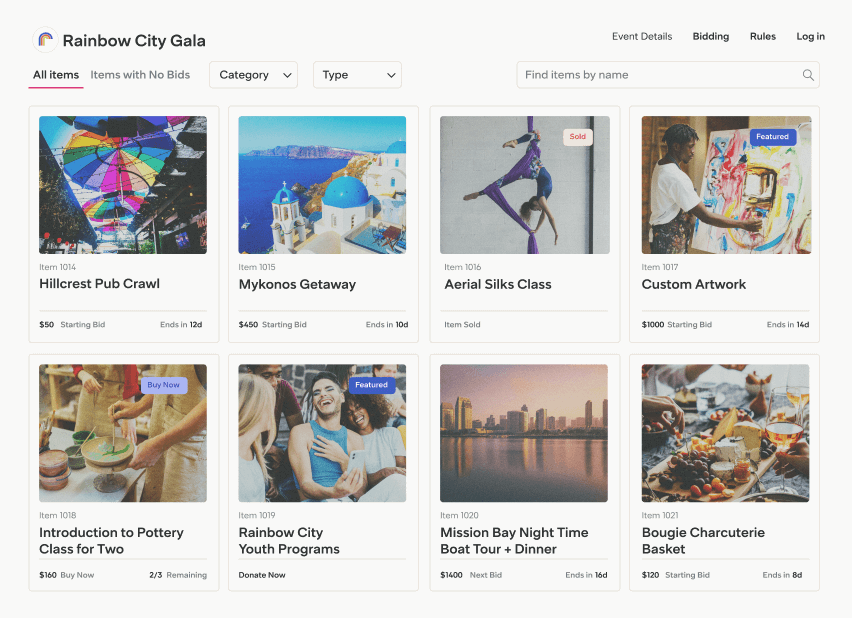
Task: Click the Item 1014 label
Action: [x=58, y=267]
